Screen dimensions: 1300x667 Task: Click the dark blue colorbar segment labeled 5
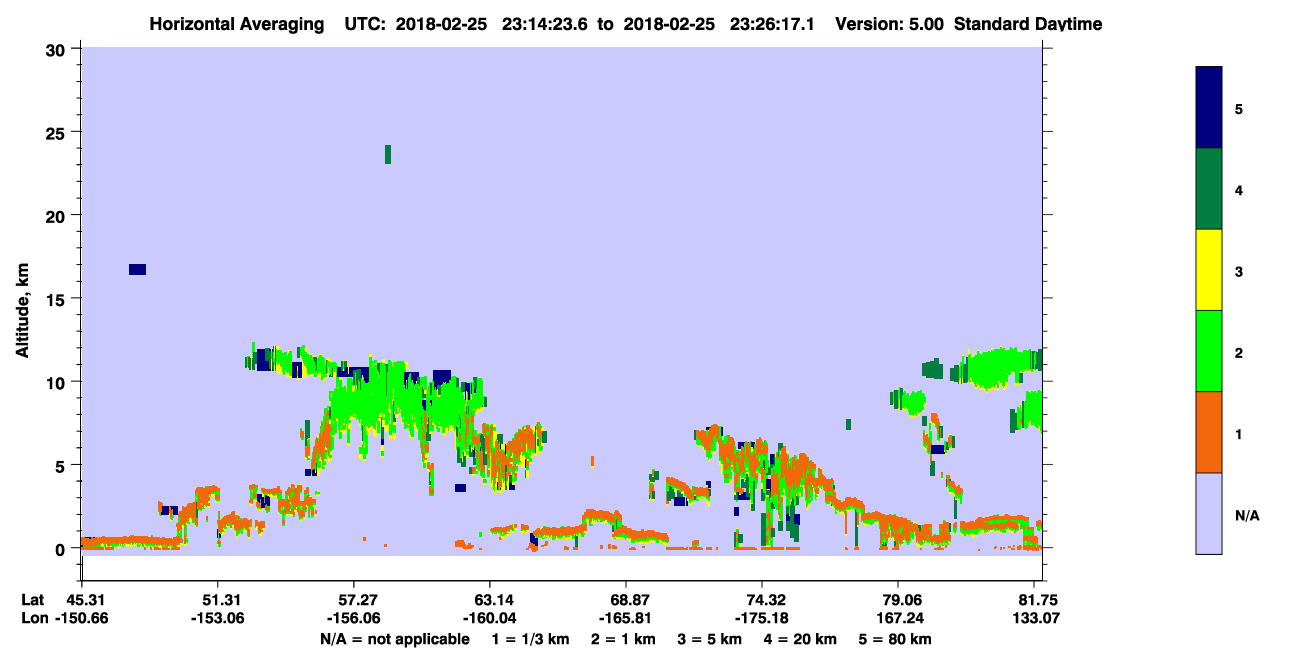pyautogui.click(x=1209, y=108)
